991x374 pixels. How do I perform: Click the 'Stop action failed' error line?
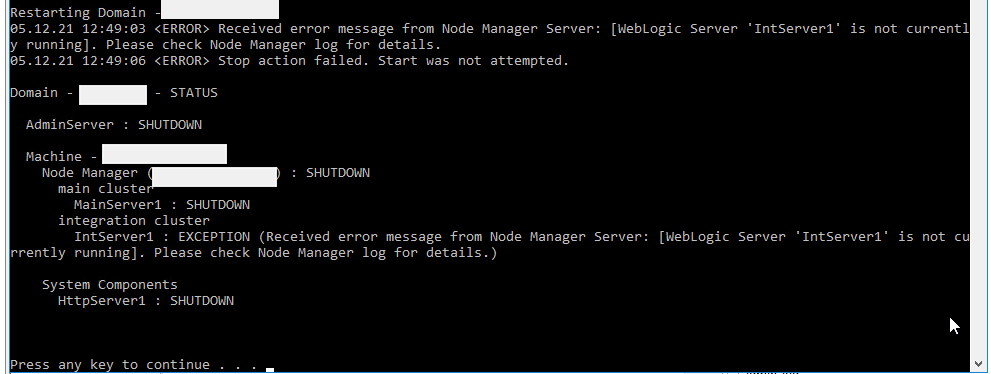pos(289,61)
